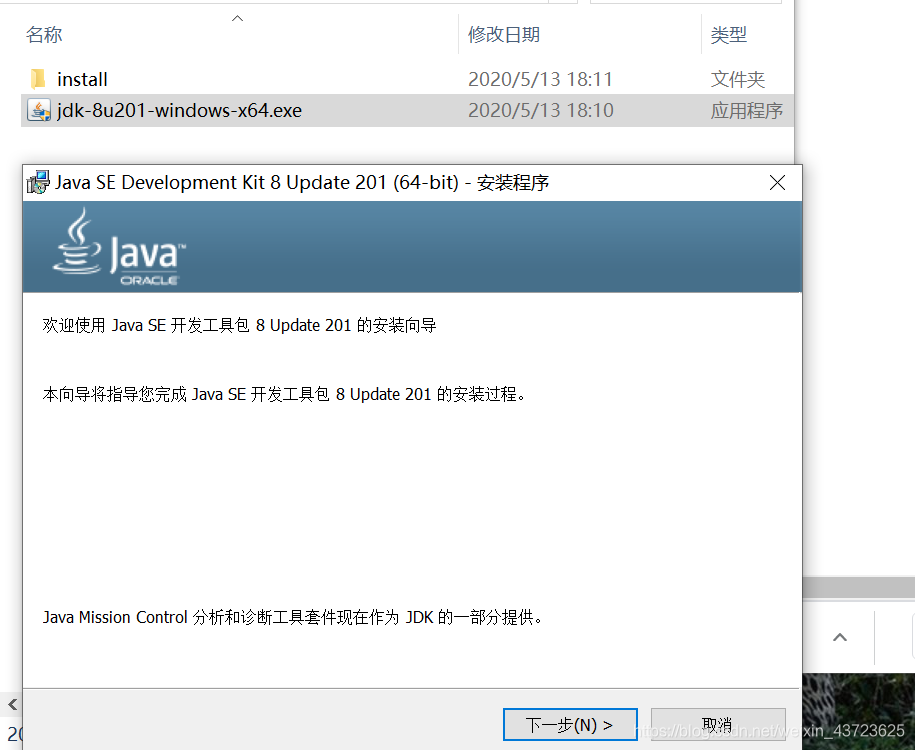Click the Java Mission Control notice text
Viewport: 915px width, 750px height.
293,617
